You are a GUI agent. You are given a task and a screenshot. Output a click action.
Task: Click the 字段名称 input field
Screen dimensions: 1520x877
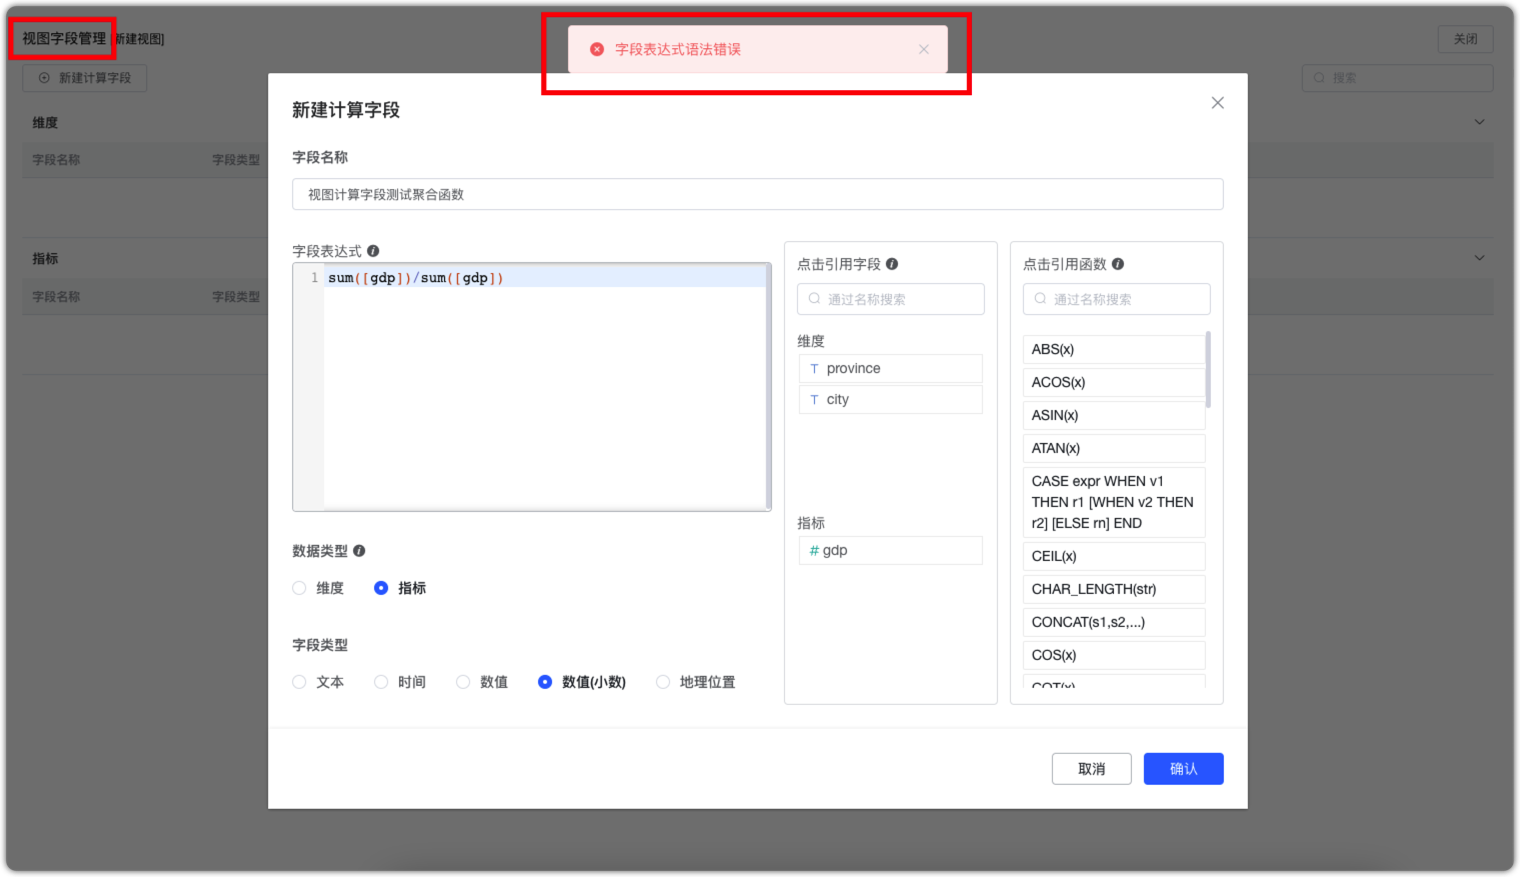[x=758, y=195]
